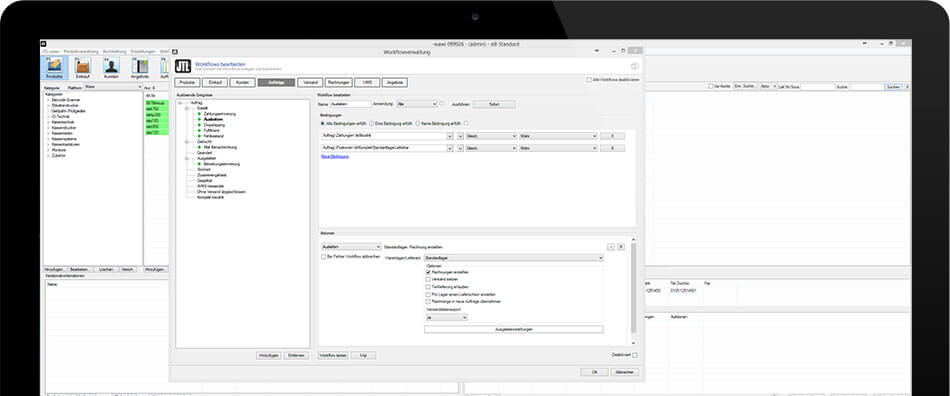
Task: Switch to the Einkauf workflow tab
Action: click(214, 83)
